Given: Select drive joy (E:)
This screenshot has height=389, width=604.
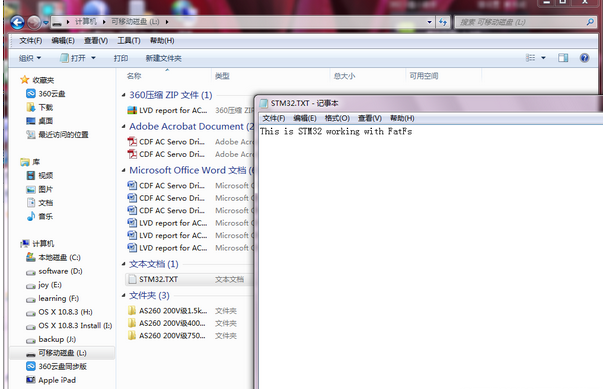Looking at the screenshot, I should (44, 285).
